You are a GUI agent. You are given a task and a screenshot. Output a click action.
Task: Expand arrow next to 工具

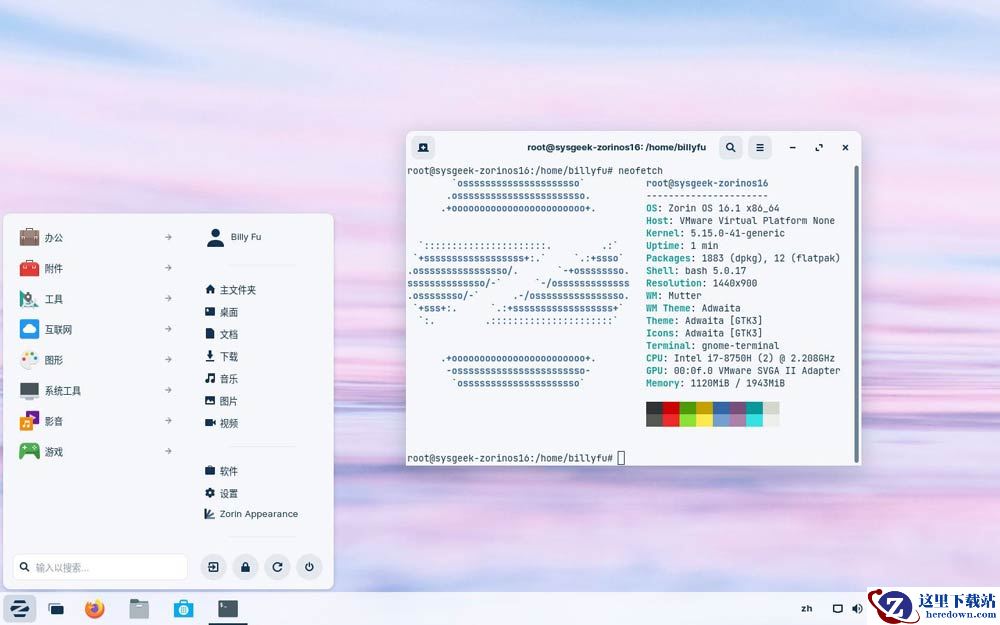click(168, 298)
